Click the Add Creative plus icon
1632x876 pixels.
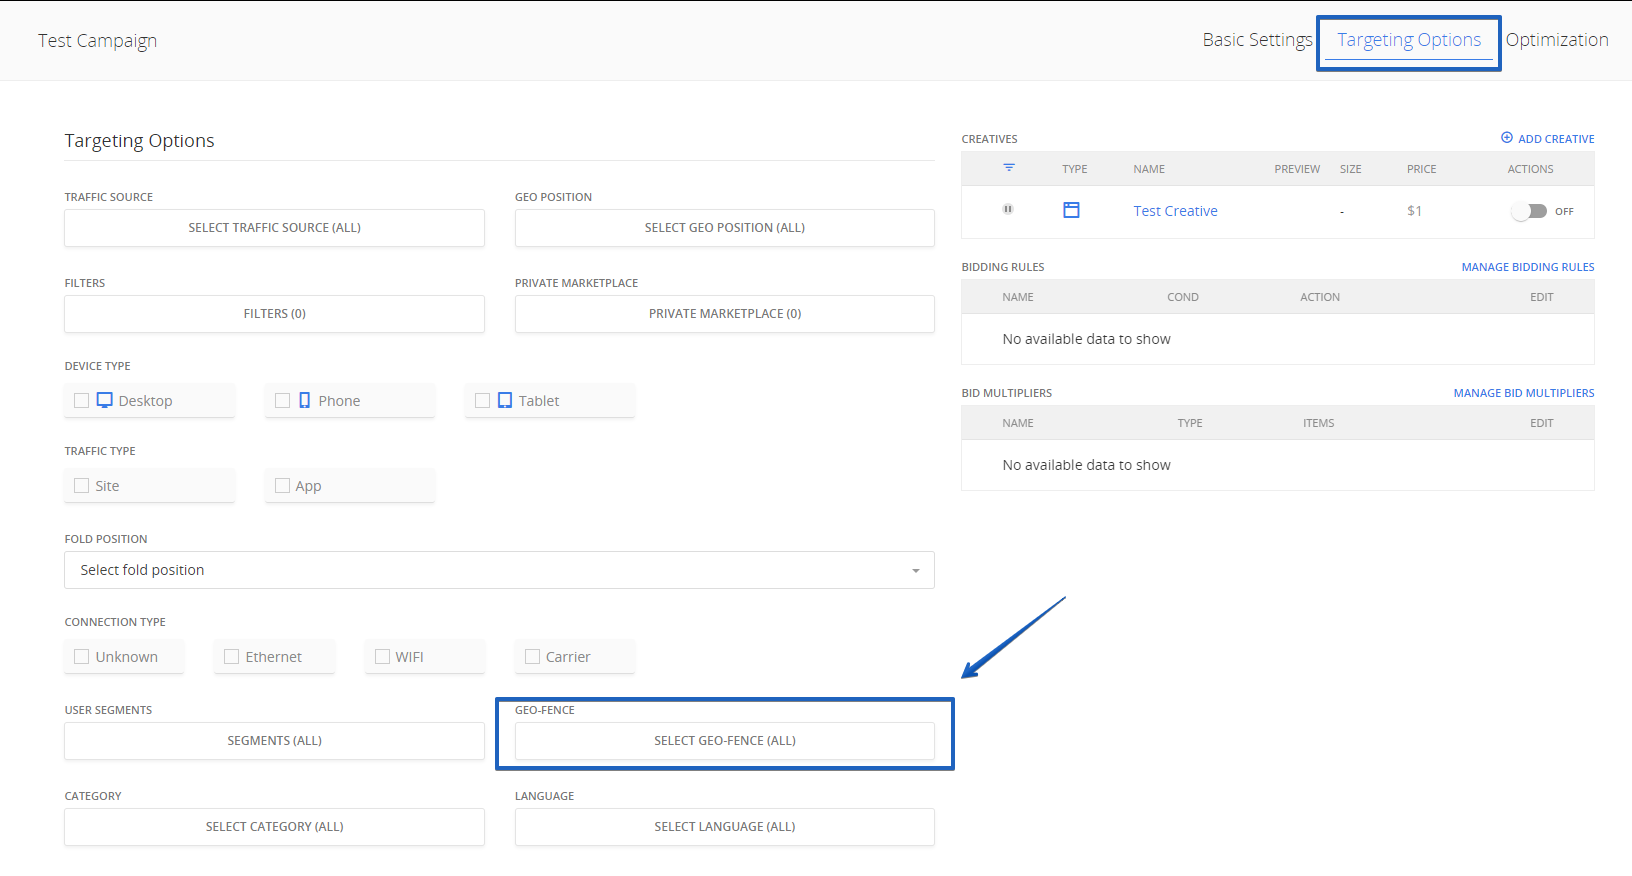click(x=1507, y=138)
